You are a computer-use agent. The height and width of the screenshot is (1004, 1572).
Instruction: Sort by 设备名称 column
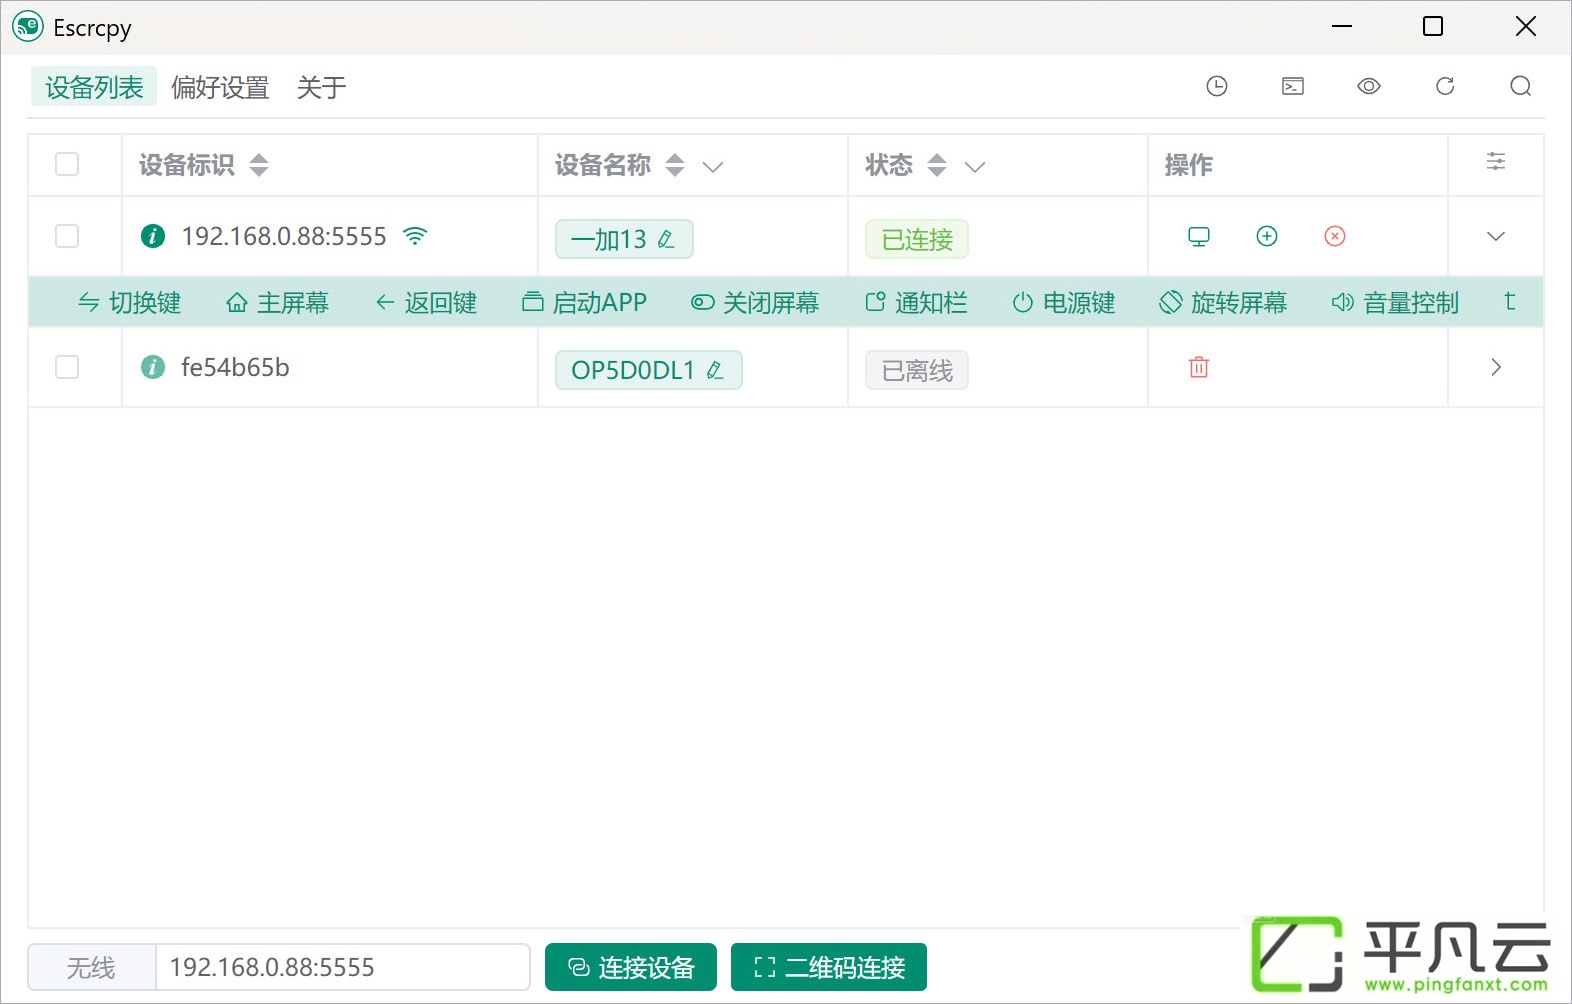pyautogui.click(x=675, y=165)
